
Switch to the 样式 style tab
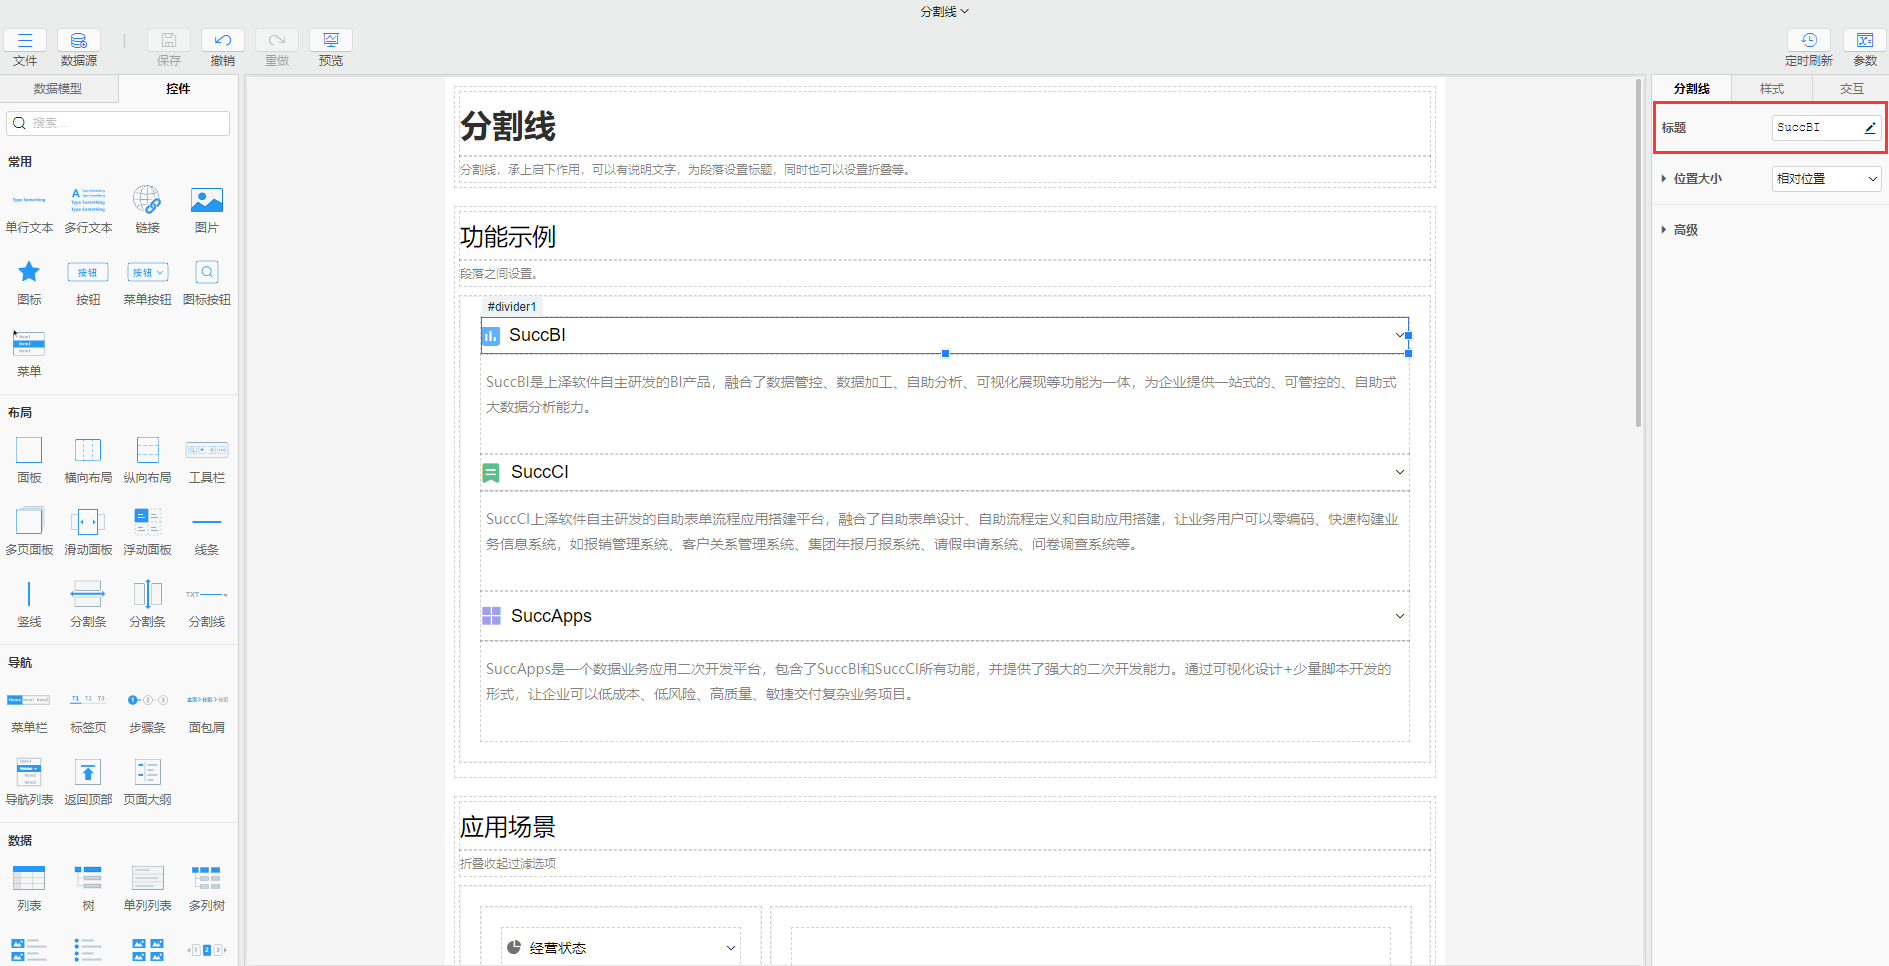click(x=1771, y=89)
